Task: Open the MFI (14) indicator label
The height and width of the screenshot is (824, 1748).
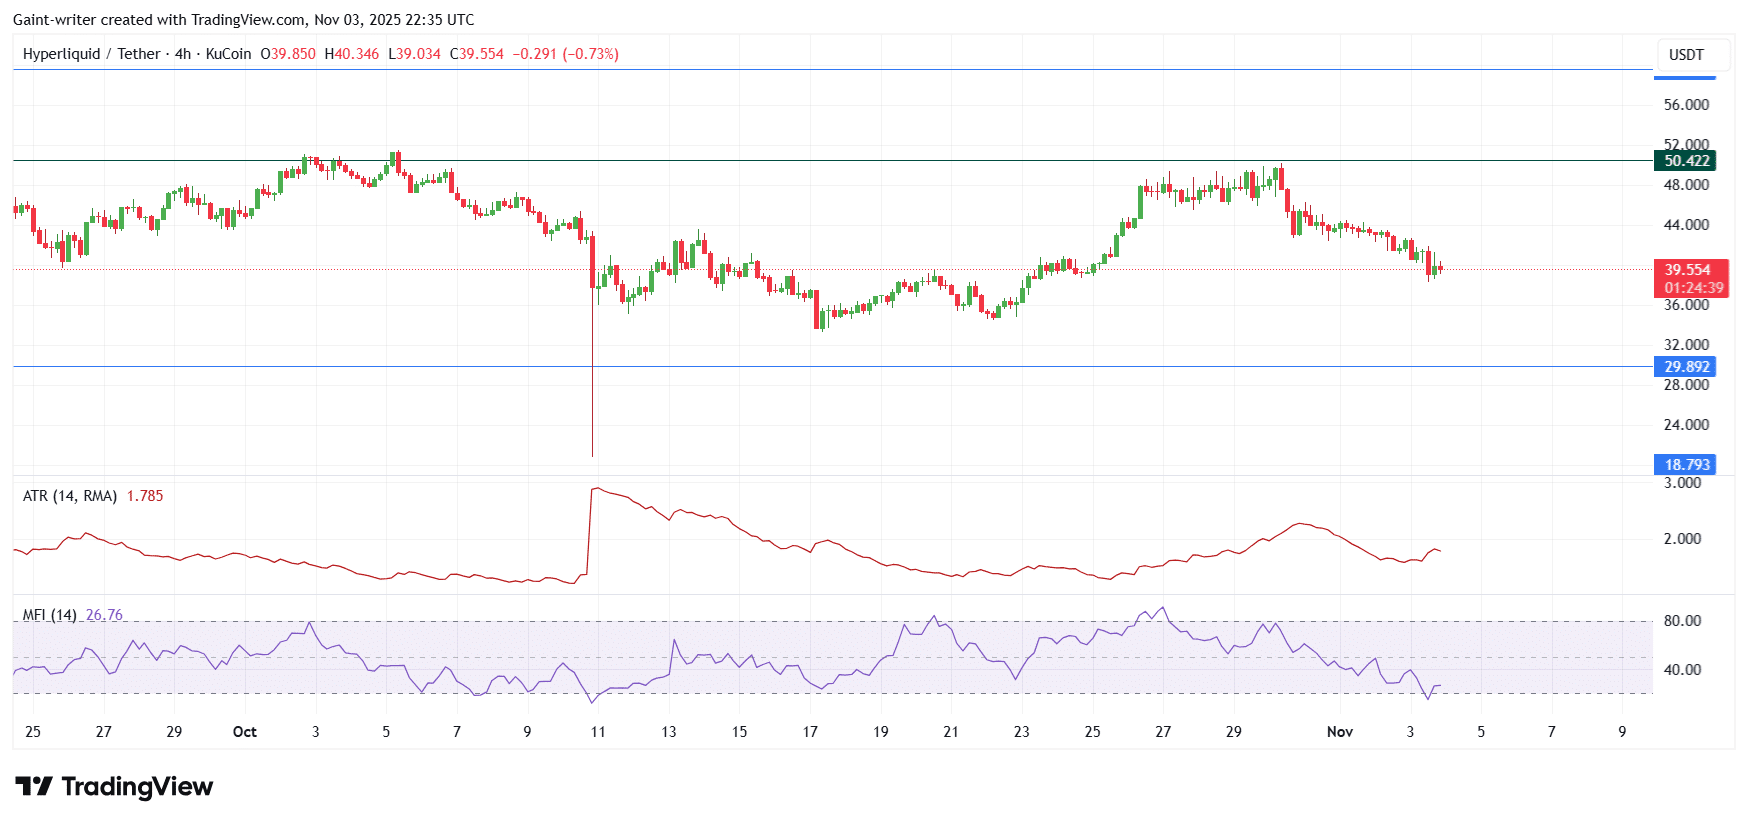Action: click(x=50, y=615)
